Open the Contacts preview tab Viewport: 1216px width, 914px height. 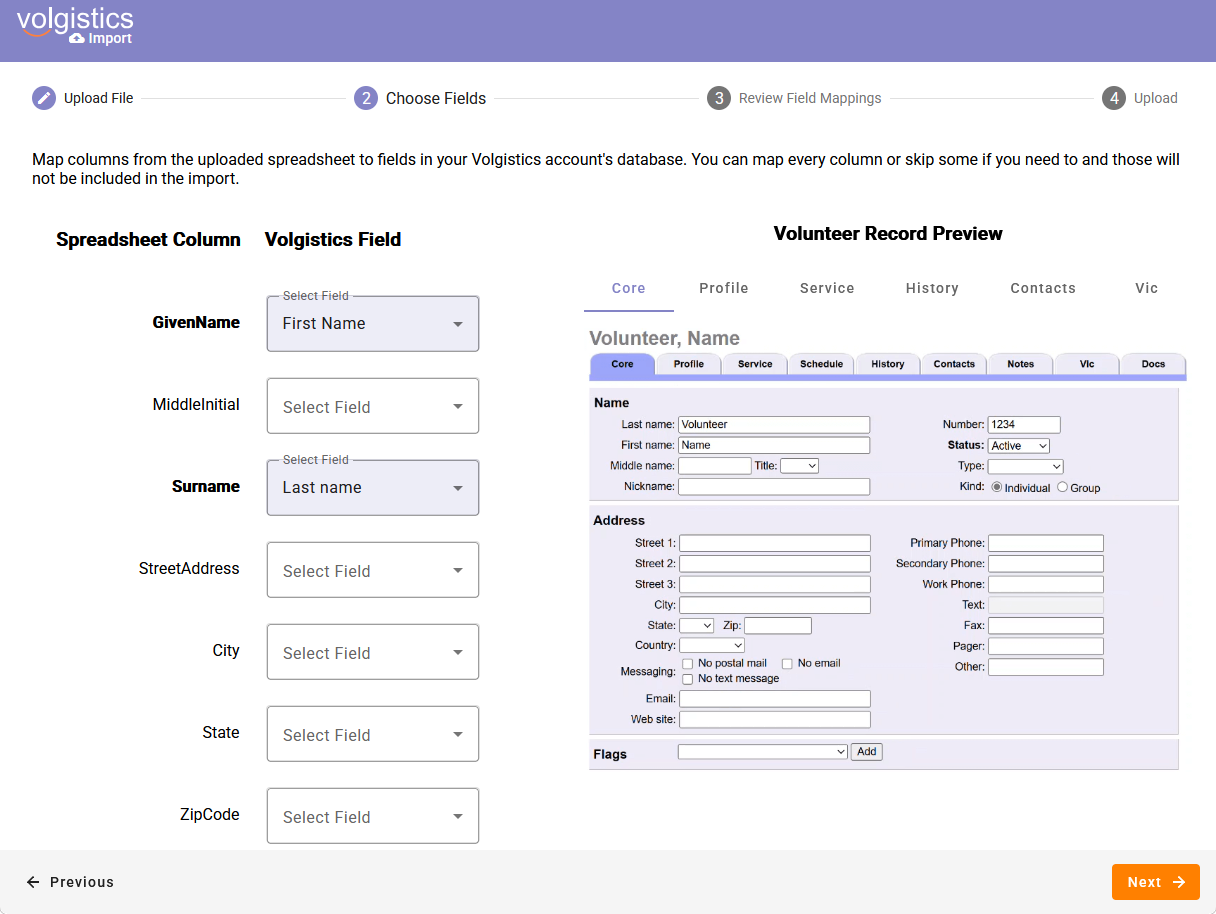[x=1042, y=288]
